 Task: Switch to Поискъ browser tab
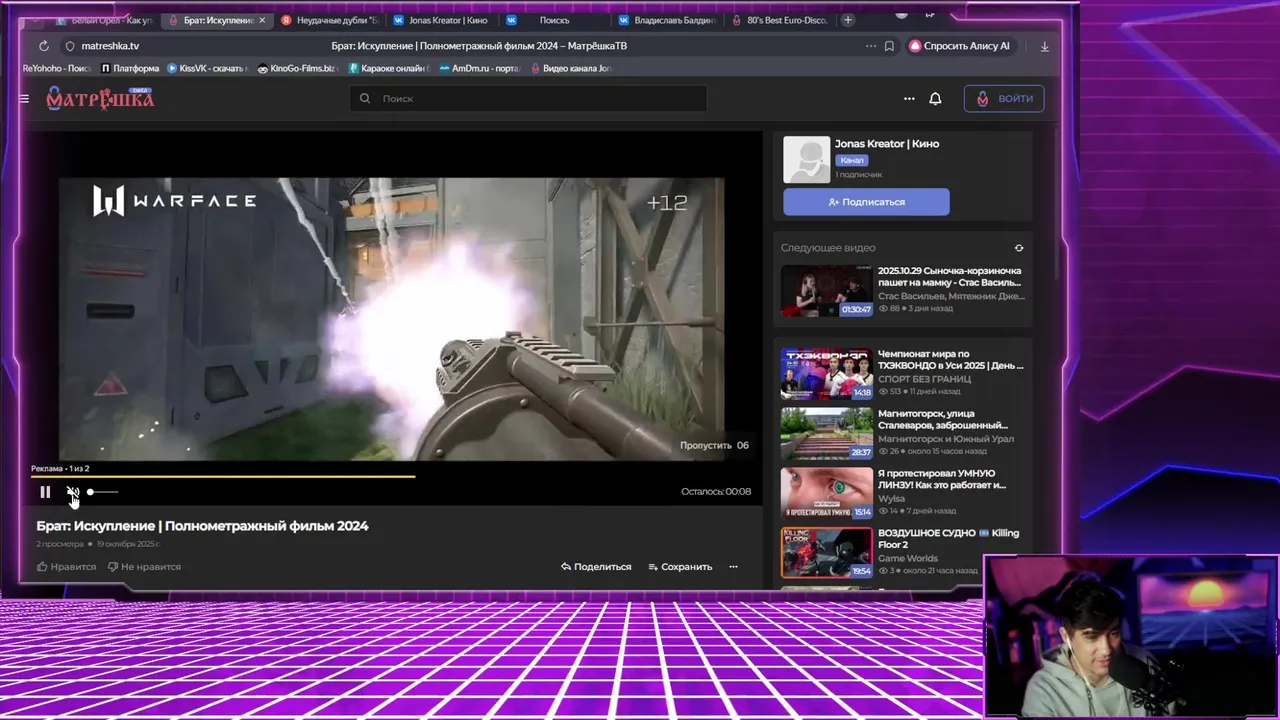point(554,20)
